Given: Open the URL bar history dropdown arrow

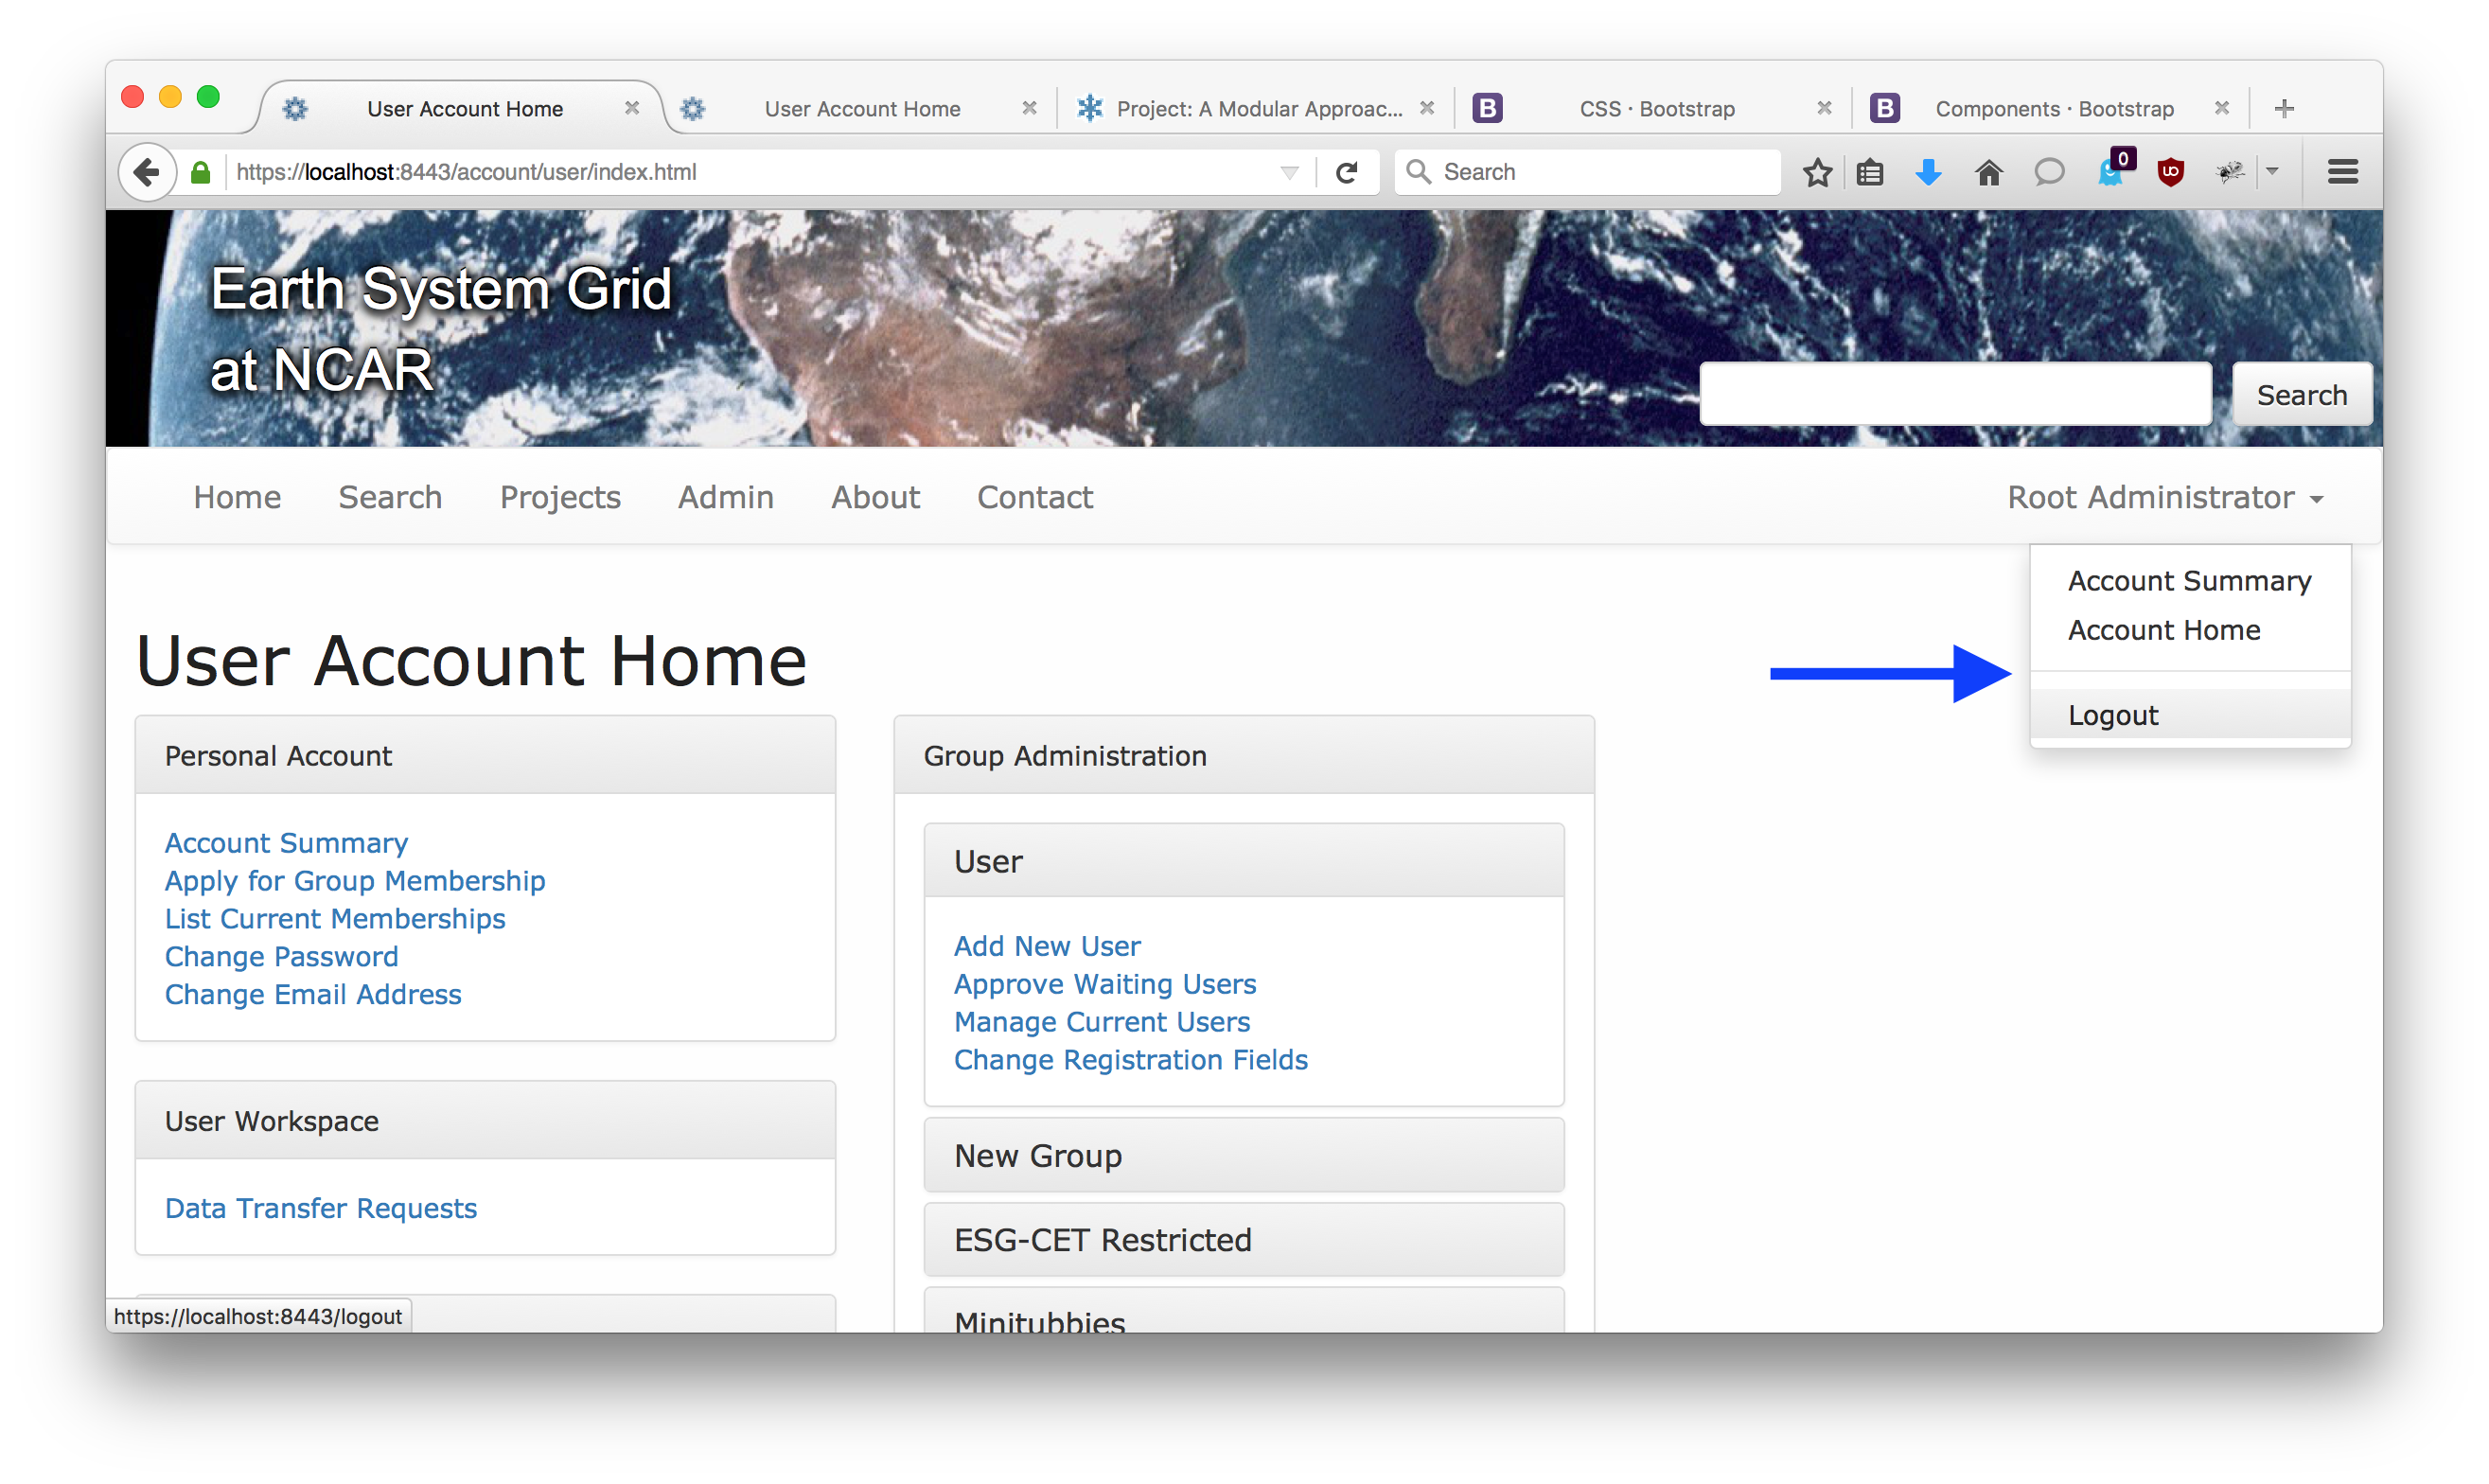Looking at the screenshot, I should tap(1289, 172).
